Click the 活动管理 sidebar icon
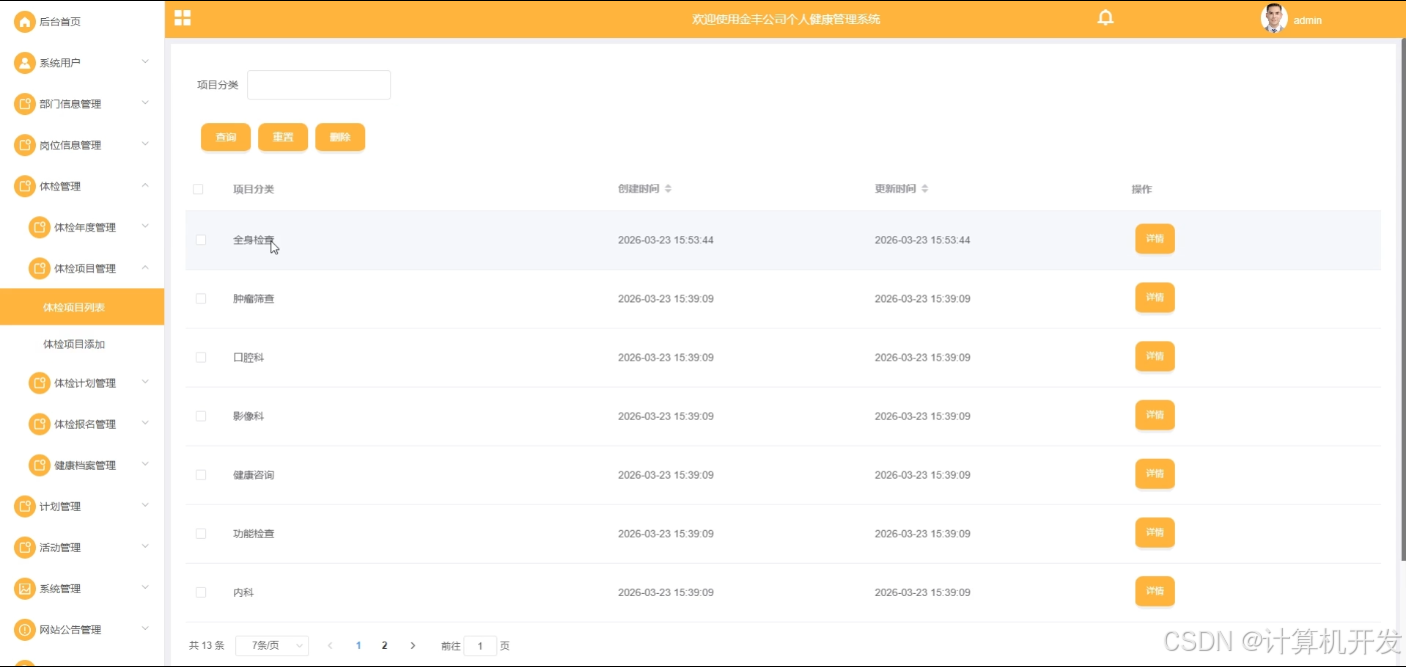Viewport: 1406px width, 667px height. coord(25,547)
